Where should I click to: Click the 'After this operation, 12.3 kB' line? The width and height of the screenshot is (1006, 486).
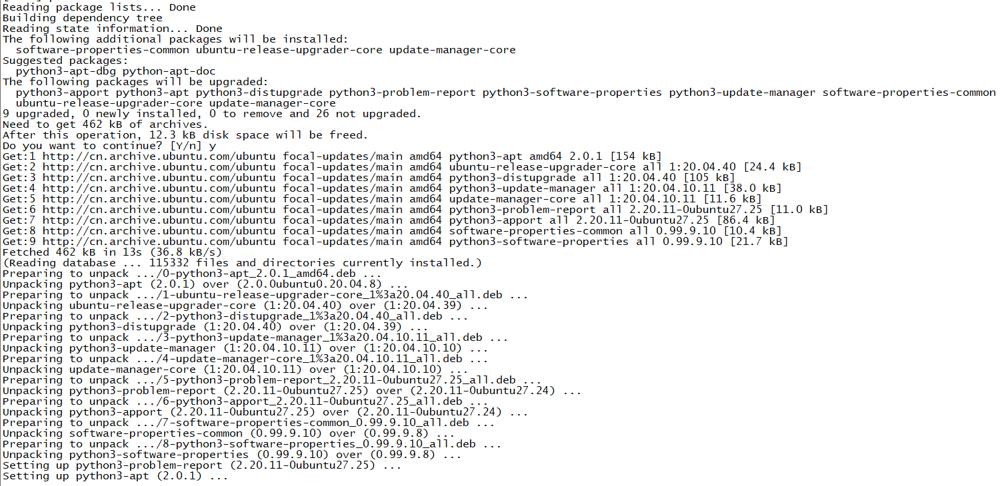(185, 135)
